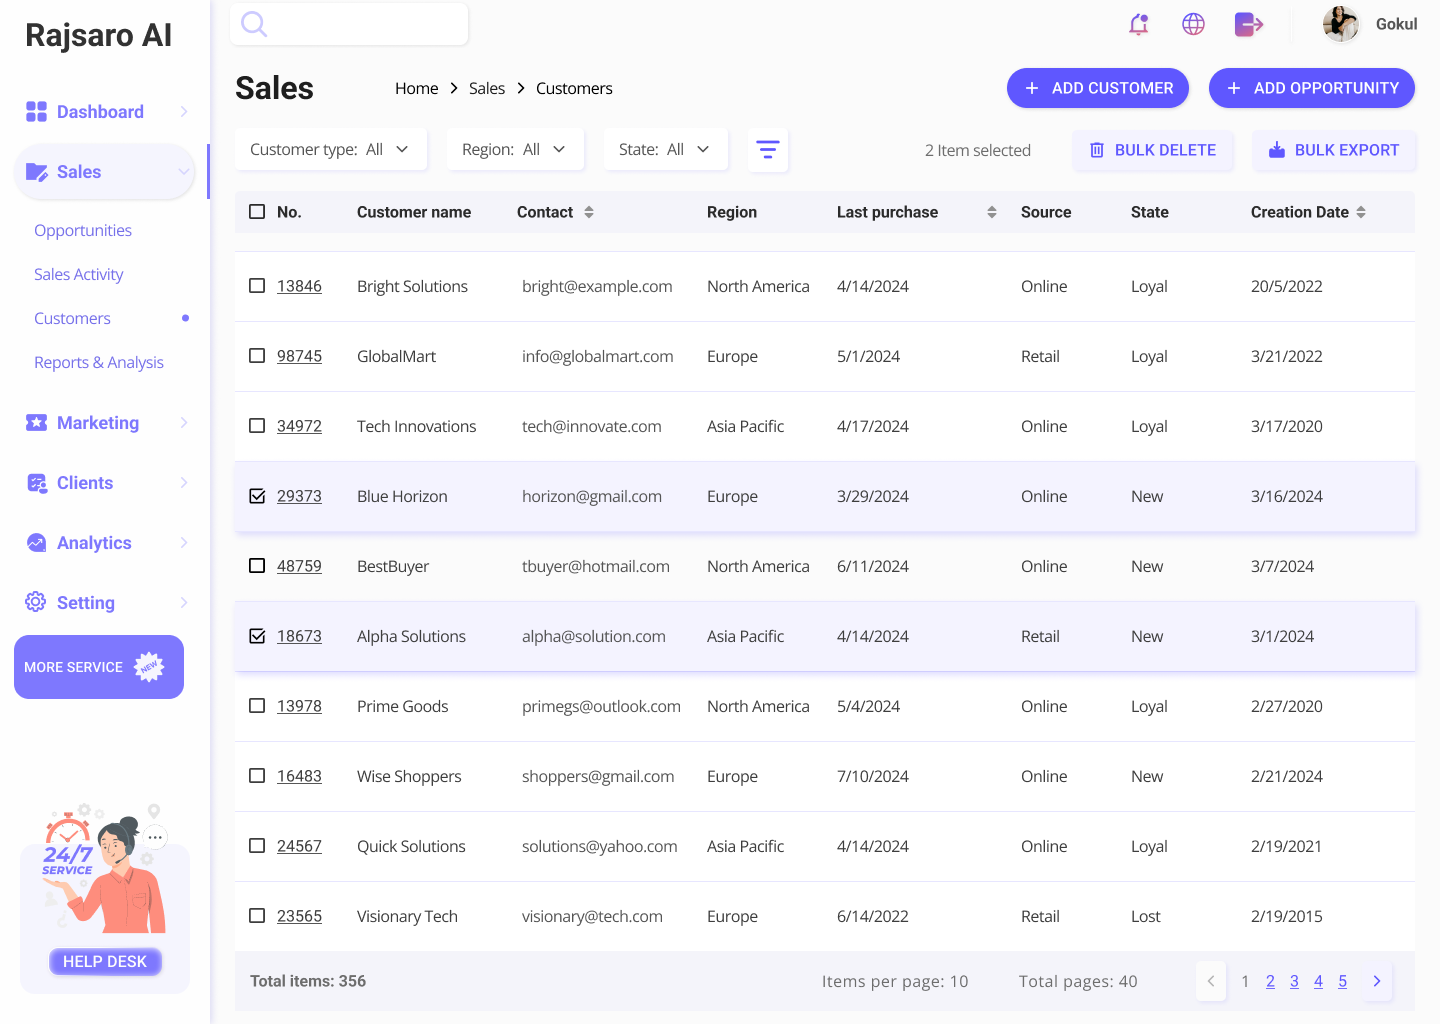Viewport: 1440px width, 1024px height.
Task: Toggle the select-all header checkbox
Action: [x=257, y=212]
